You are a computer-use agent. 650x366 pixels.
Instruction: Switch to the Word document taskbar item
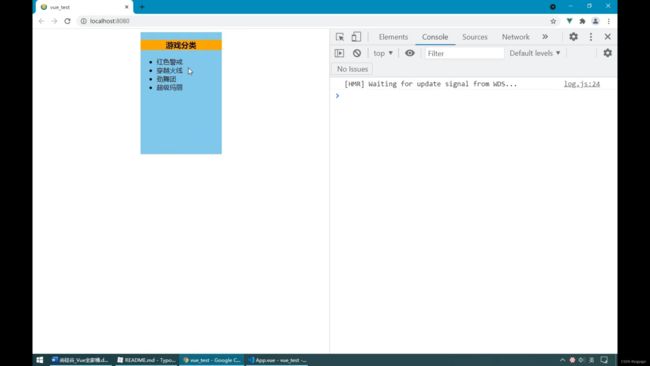coord(81,360)
